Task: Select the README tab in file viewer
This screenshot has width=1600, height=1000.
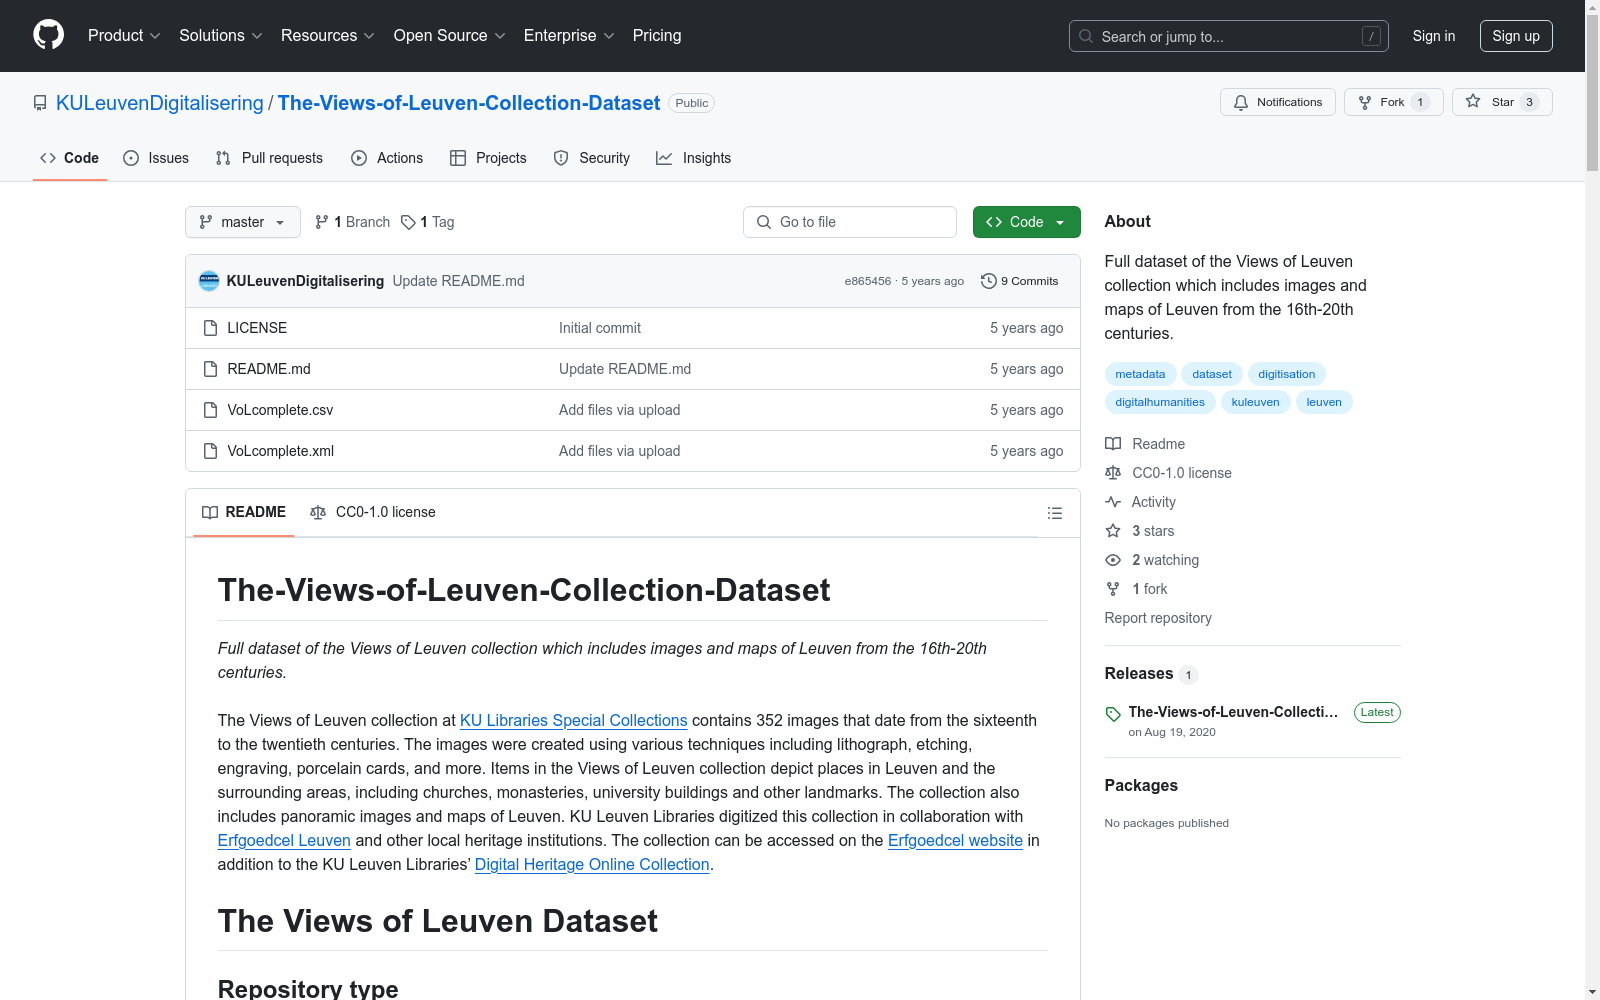Action: 244,512
